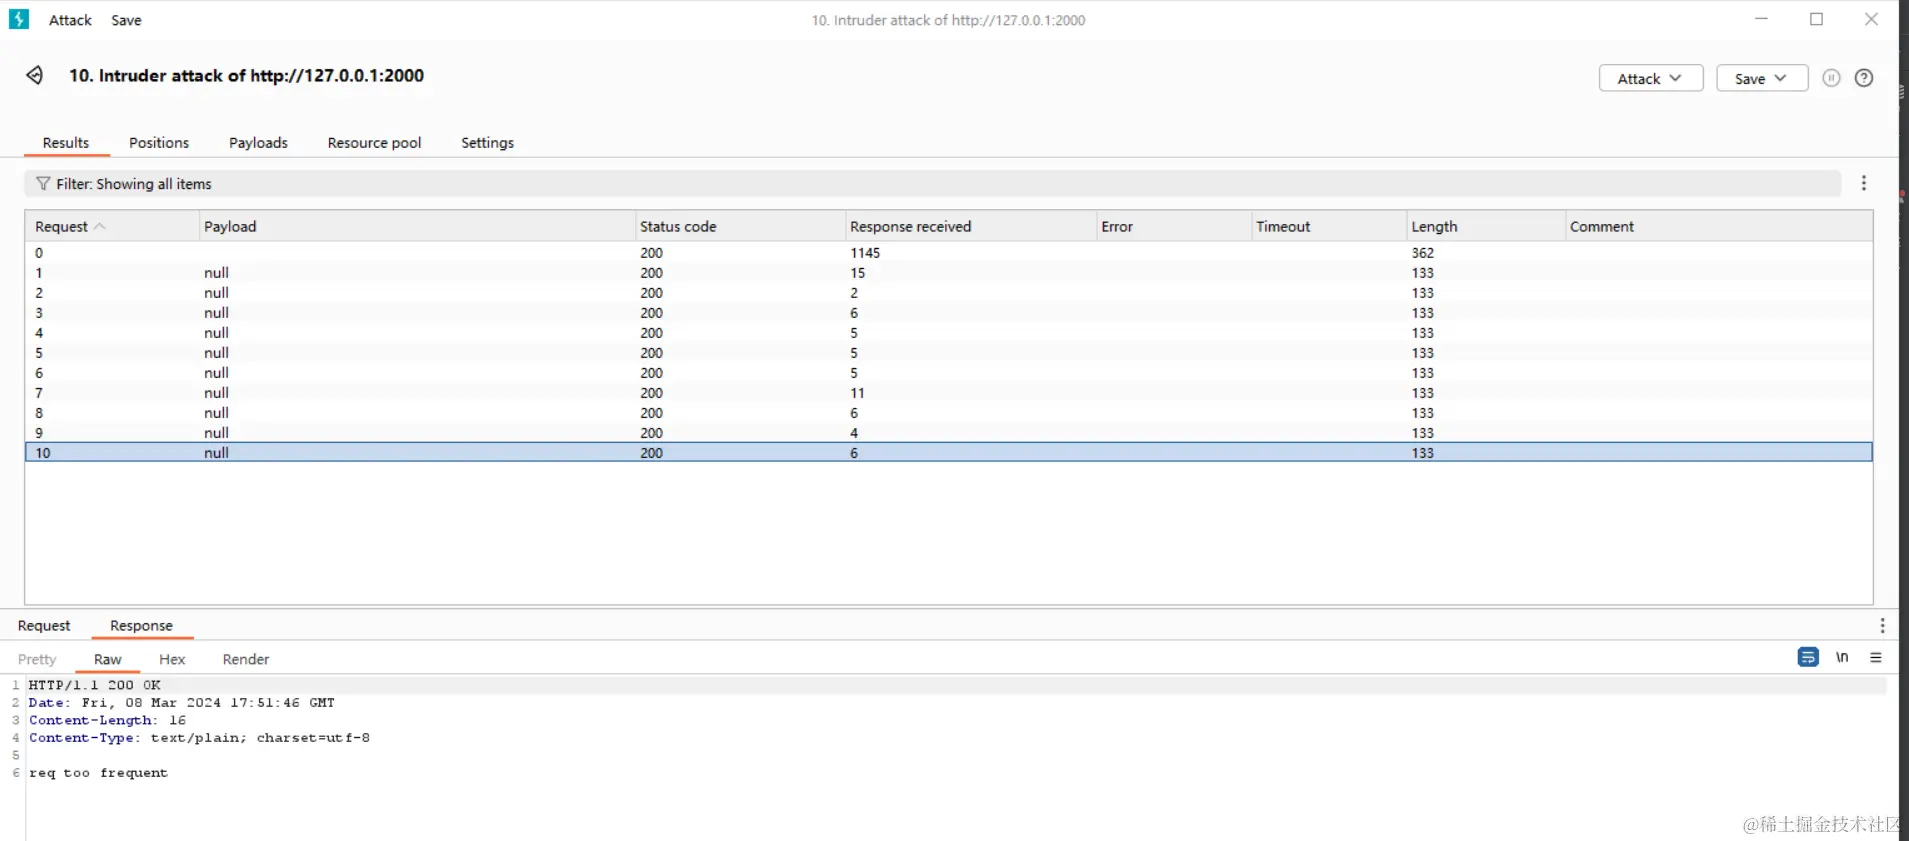Open the Save menu in the menu bar
Image resolution: width=1909 pixels, height=841 pixels.
[x=126, y=20]
